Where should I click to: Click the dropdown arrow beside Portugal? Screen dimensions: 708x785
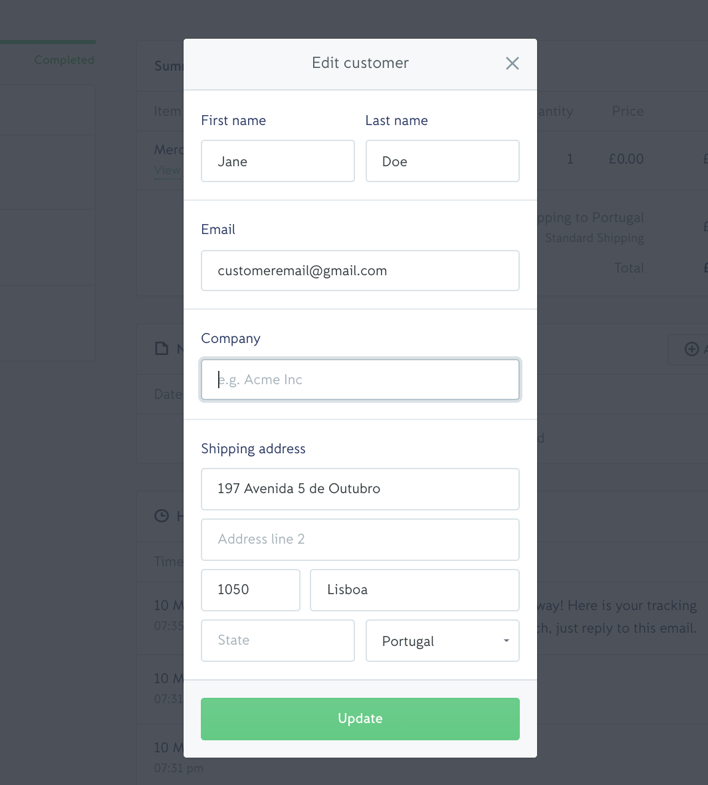506,641
